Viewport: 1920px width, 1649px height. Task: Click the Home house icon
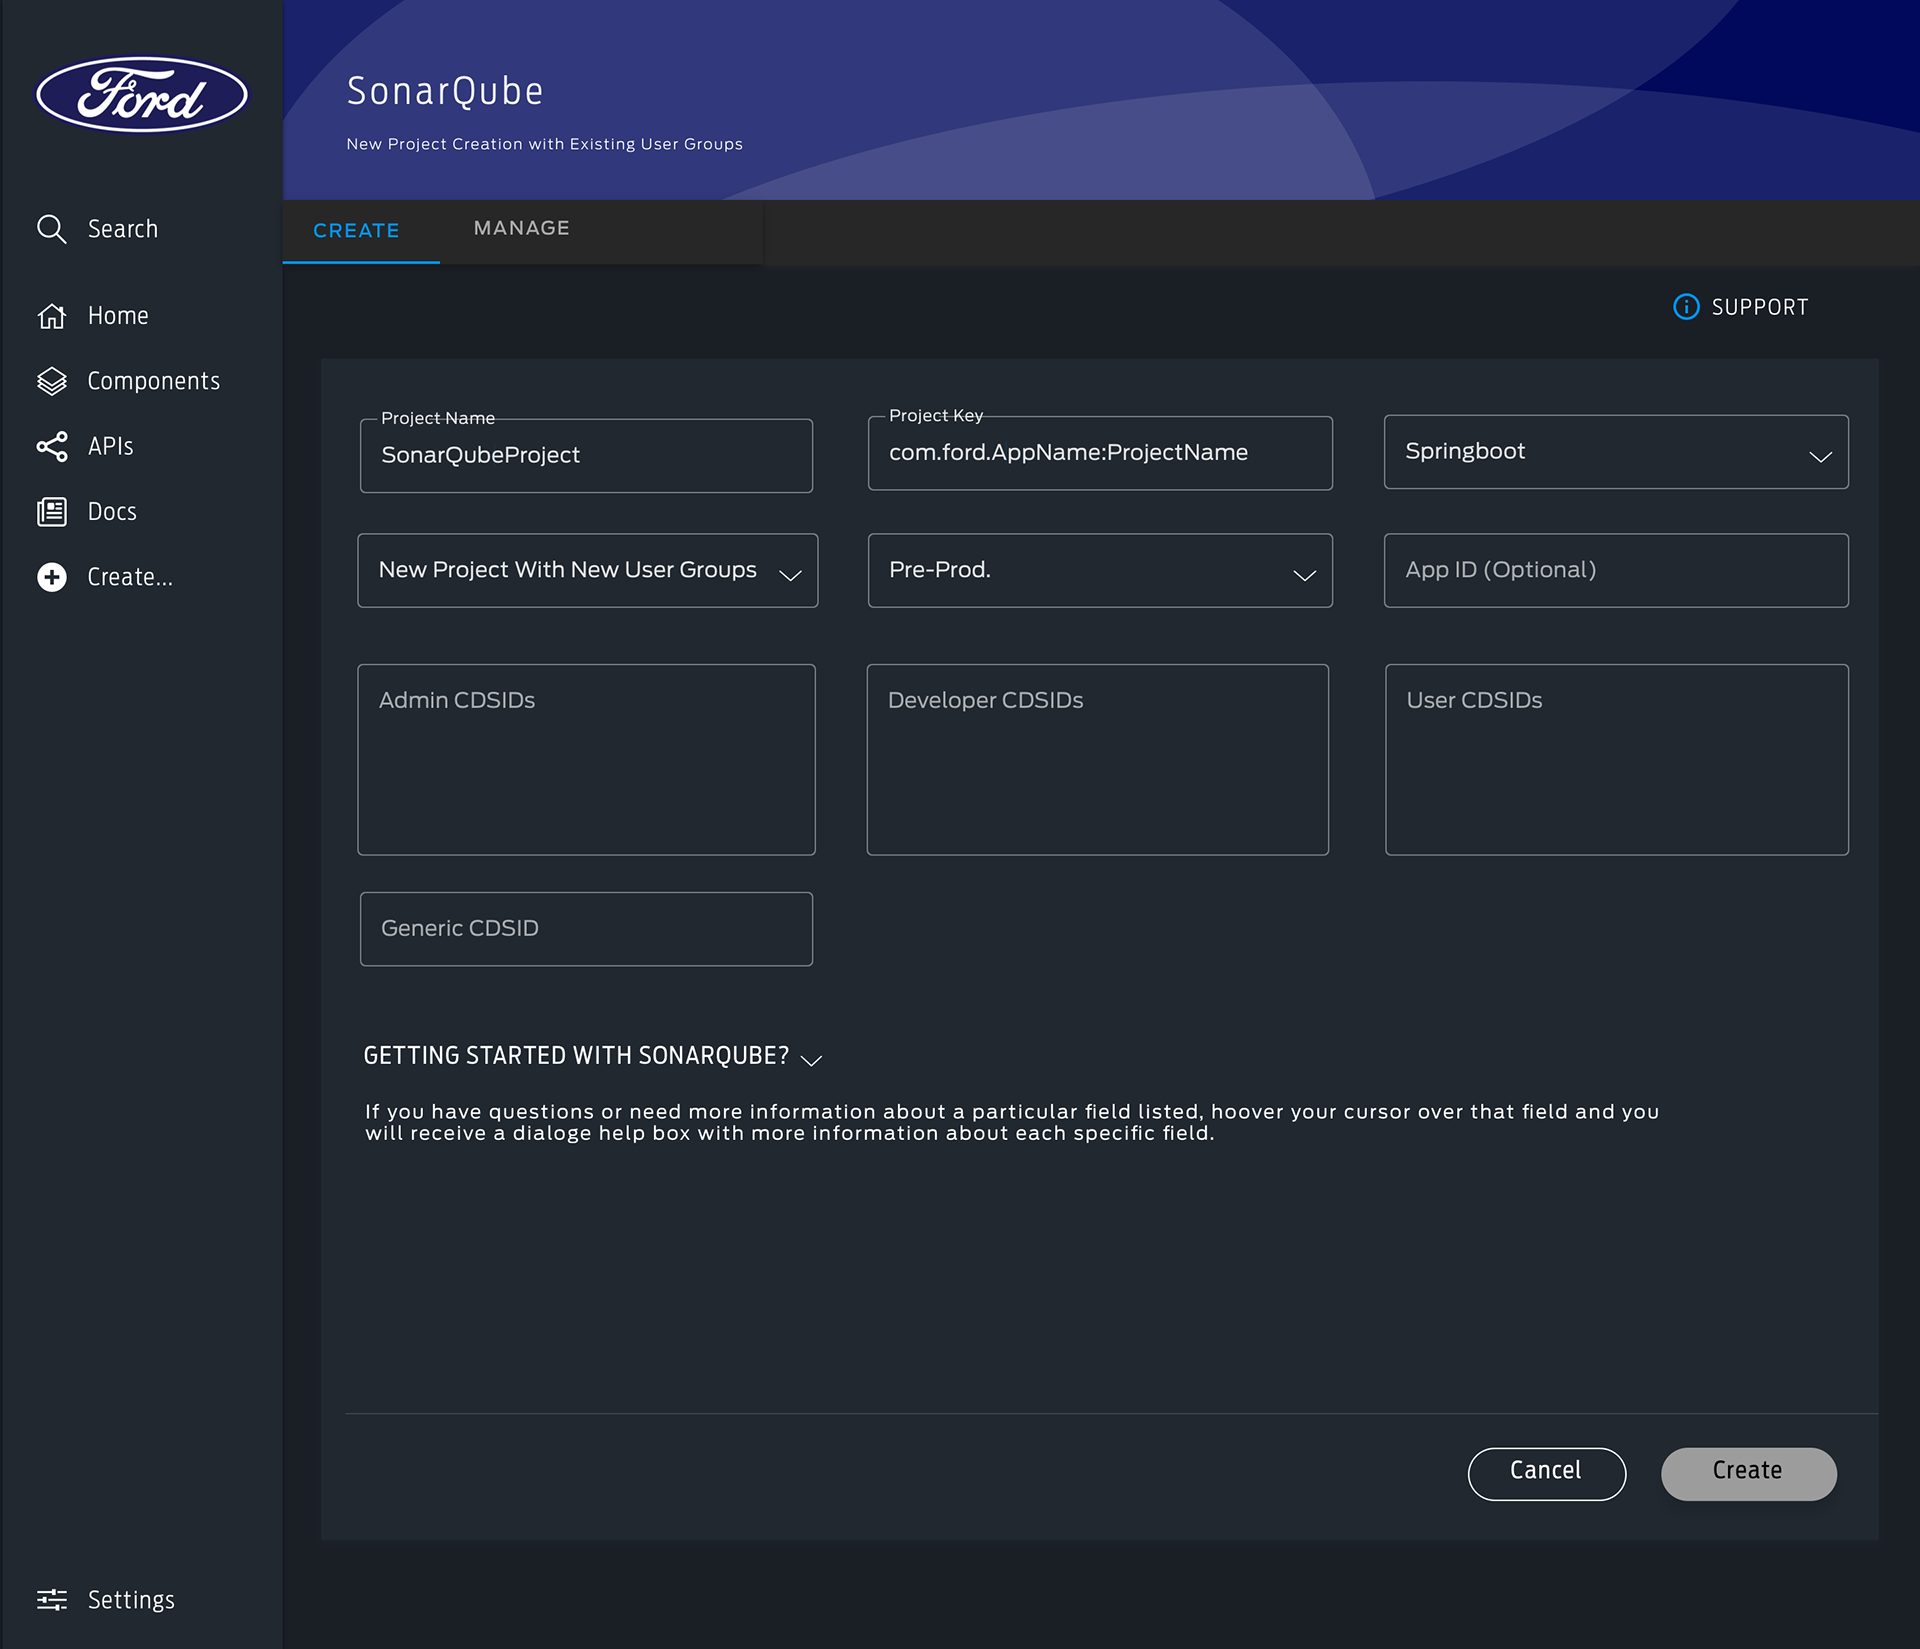51,316
